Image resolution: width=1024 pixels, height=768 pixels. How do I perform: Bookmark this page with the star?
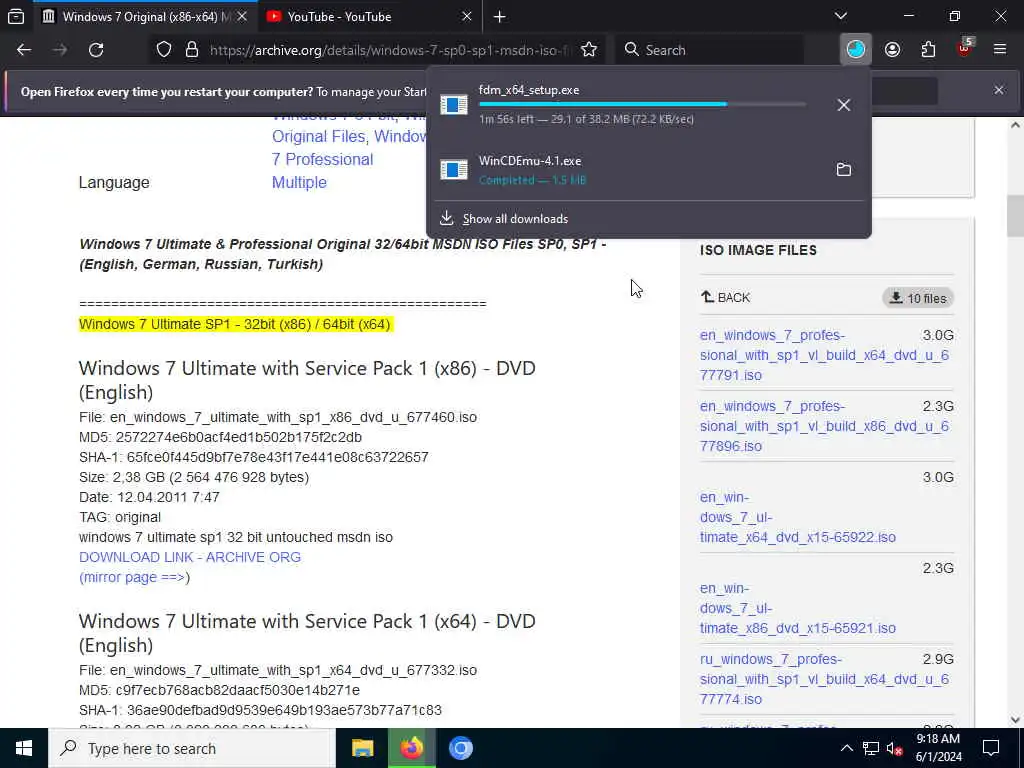pos(588,50)
